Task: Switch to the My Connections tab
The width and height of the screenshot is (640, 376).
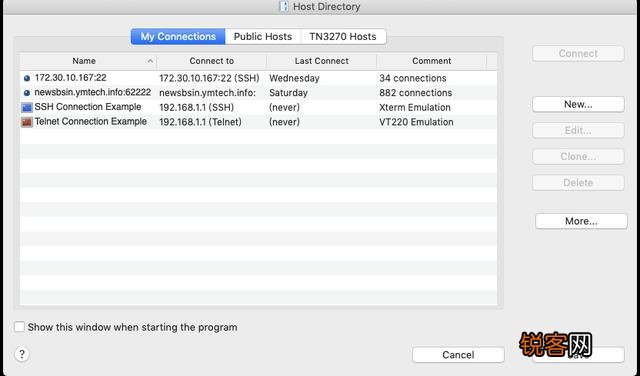Action: click(x=178, y=36)
